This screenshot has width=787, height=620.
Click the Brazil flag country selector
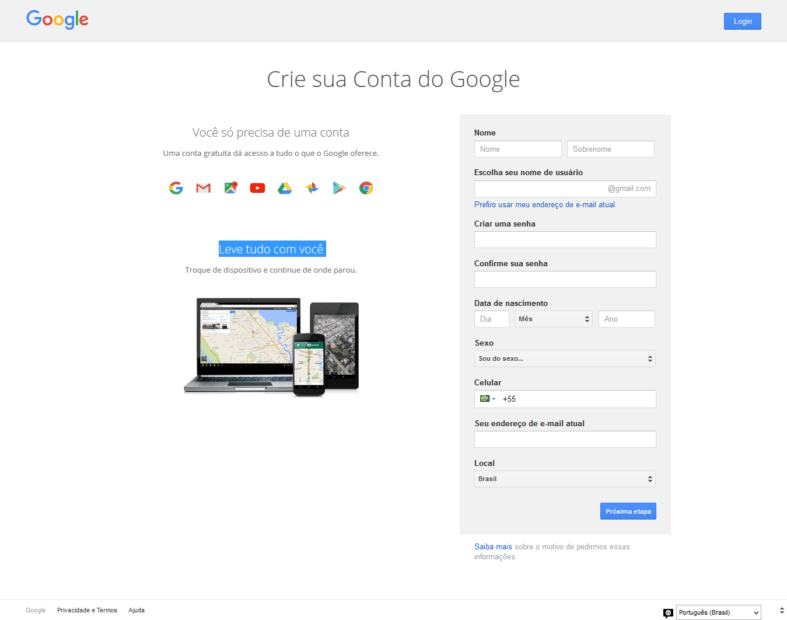click(x=487, y=399)
